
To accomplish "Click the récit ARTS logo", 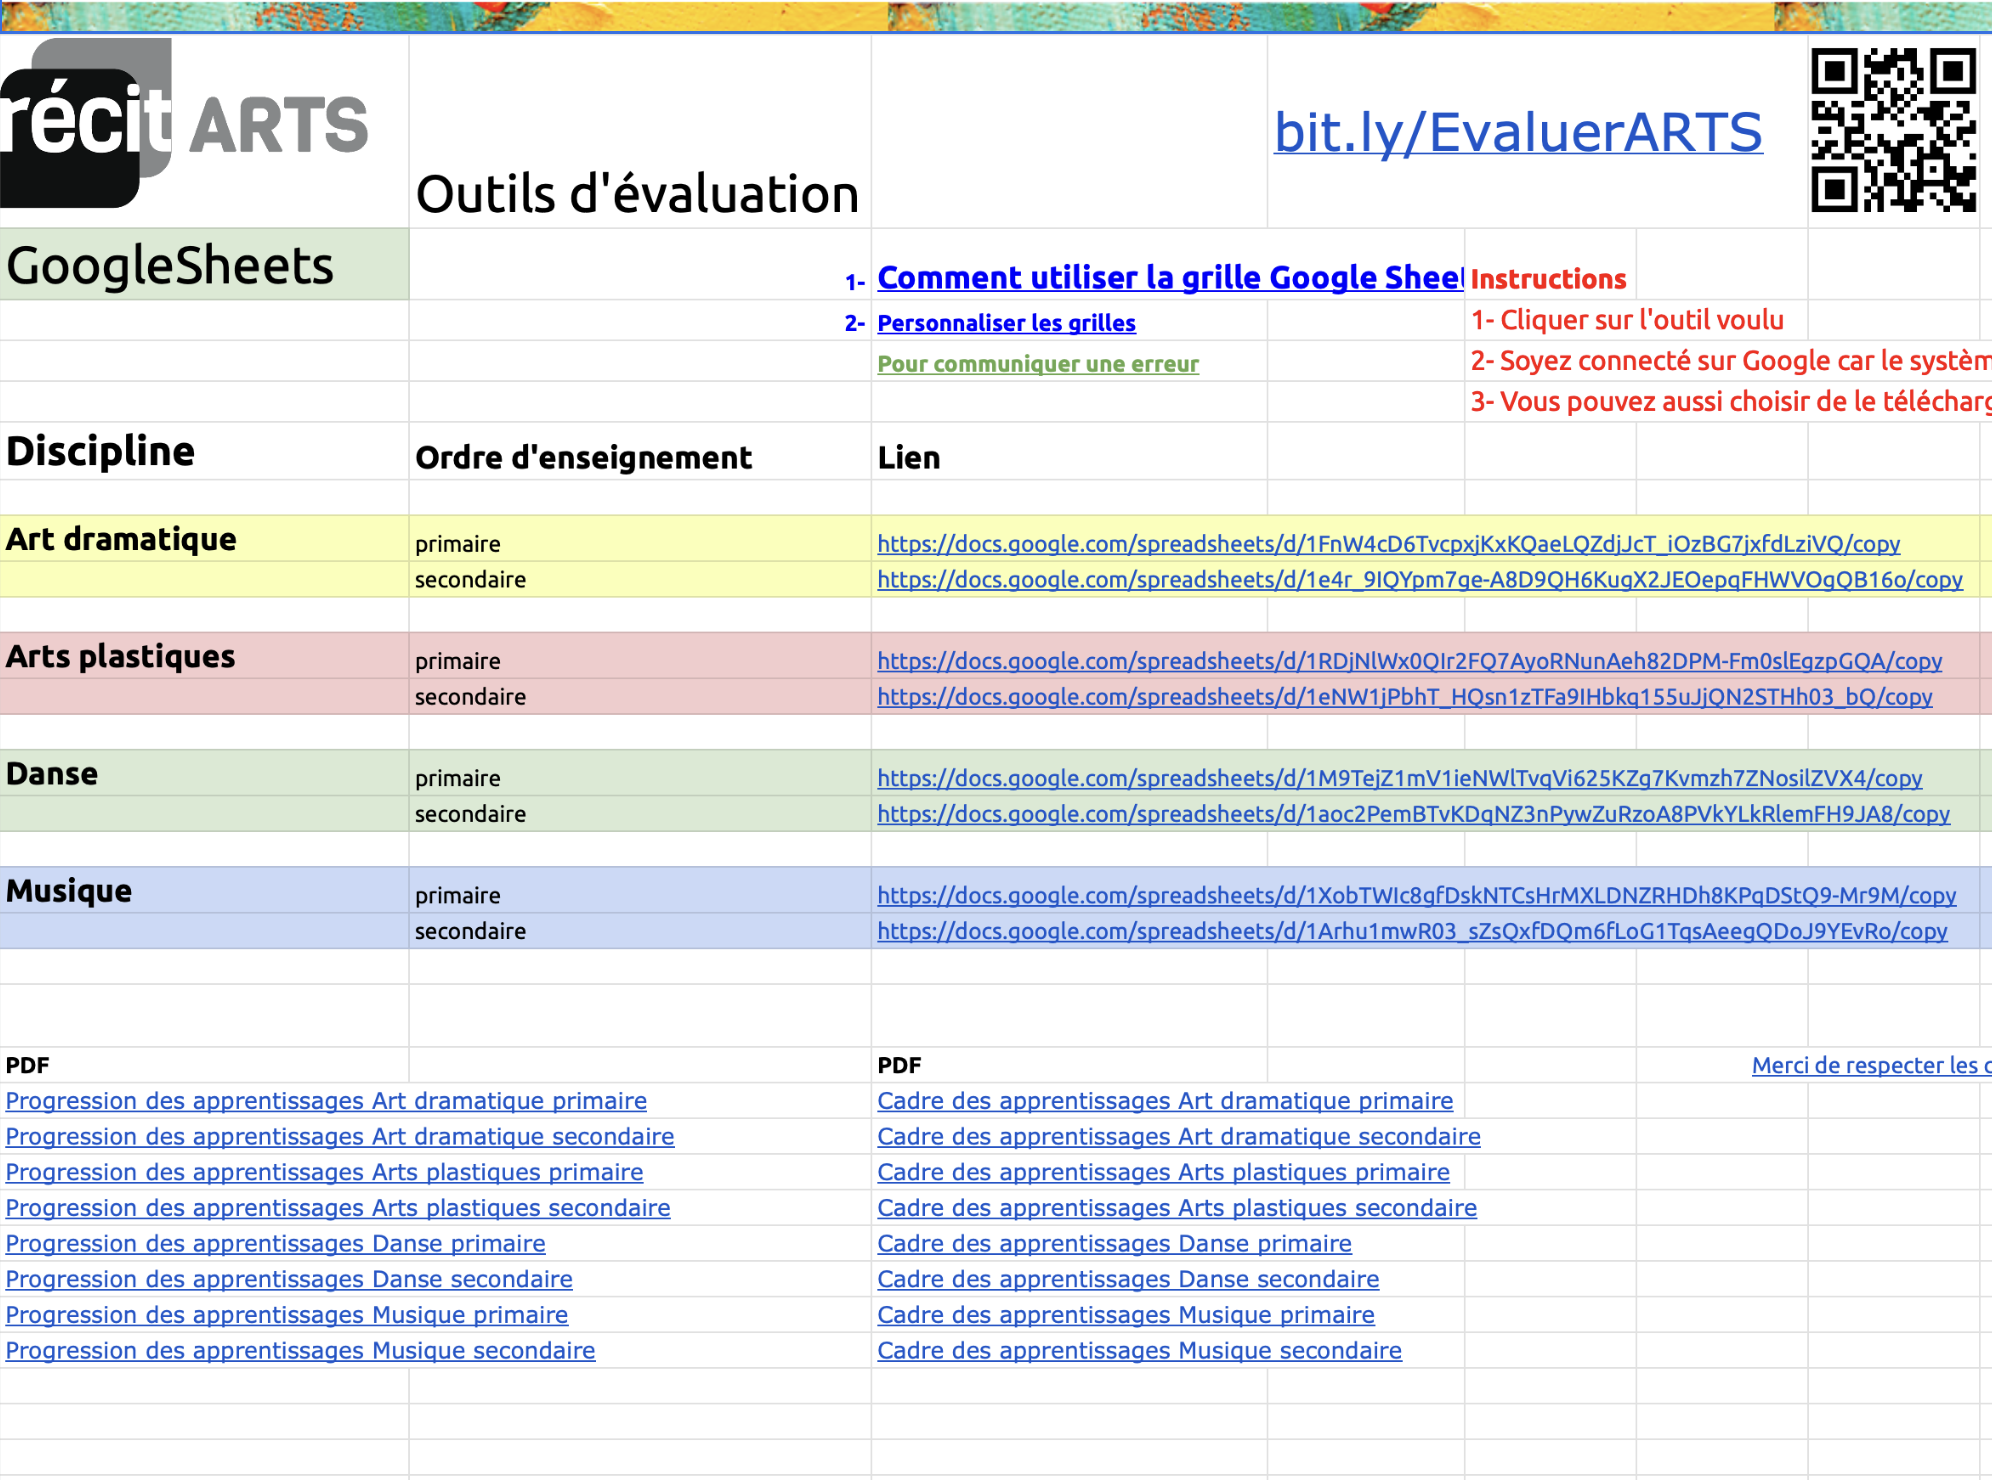I will coord(185,124).
